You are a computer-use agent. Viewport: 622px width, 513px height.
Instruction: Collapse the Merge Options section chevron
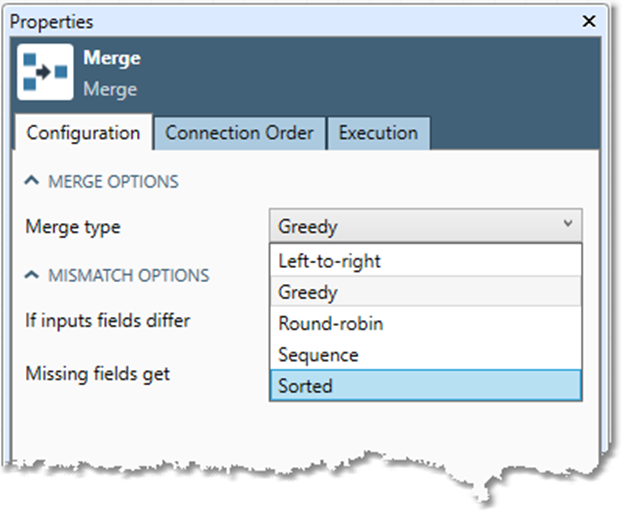[32, 181]
